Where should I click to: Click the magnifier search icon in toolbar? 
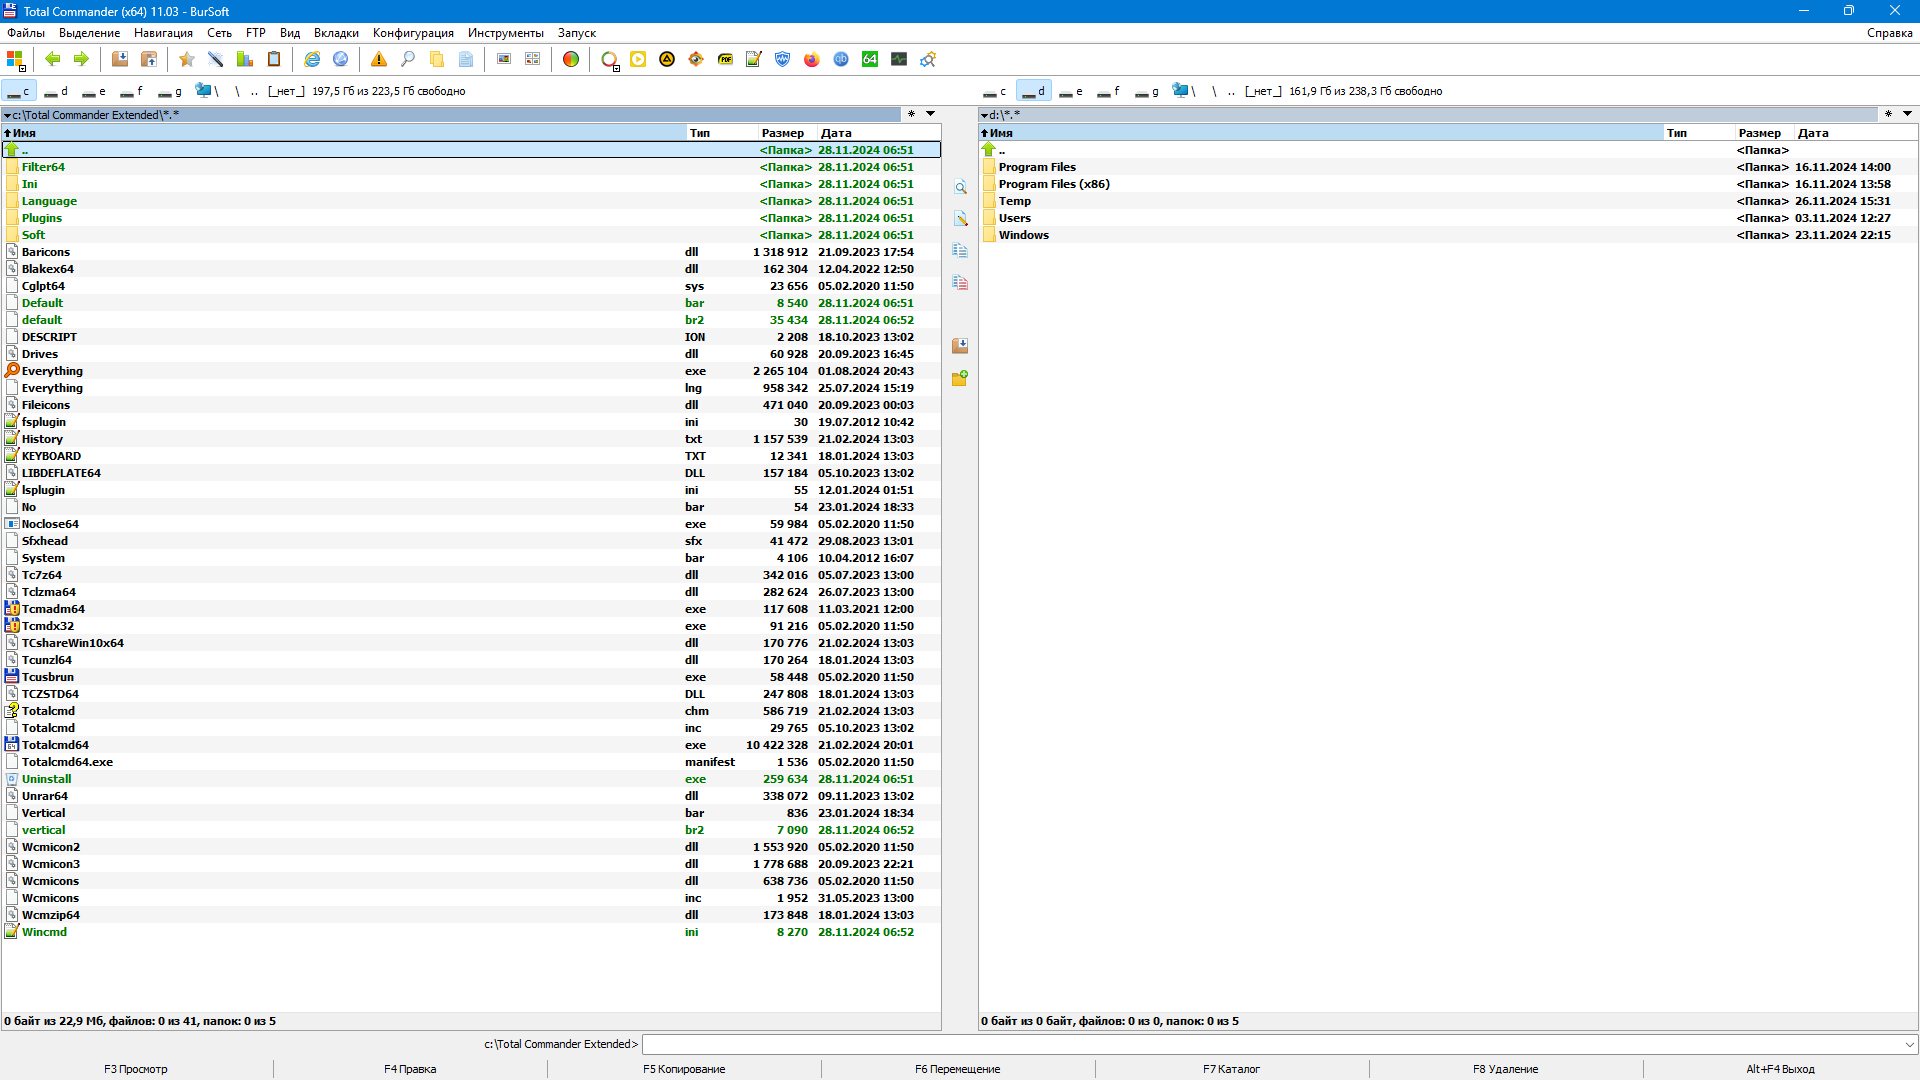[x=408, y=60]
